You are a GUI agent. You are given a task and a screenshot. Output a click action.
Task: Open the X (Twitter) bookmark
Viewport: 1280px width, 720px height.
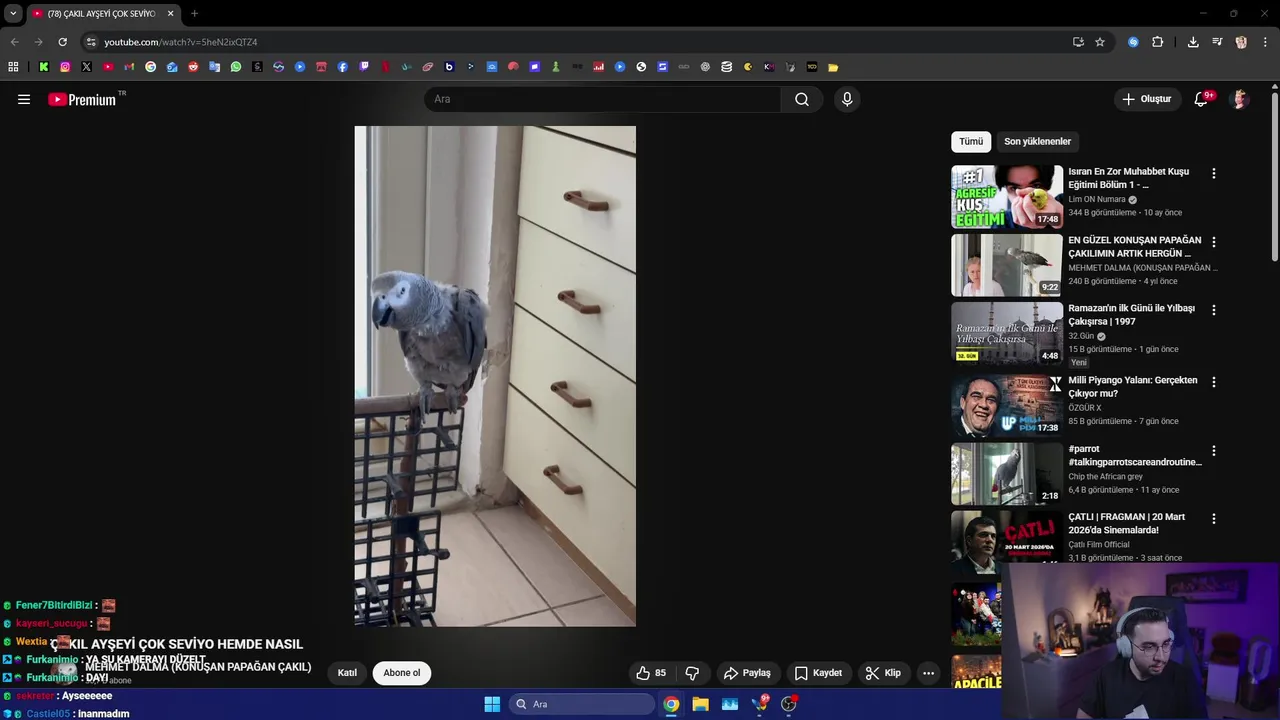(86, 67)
